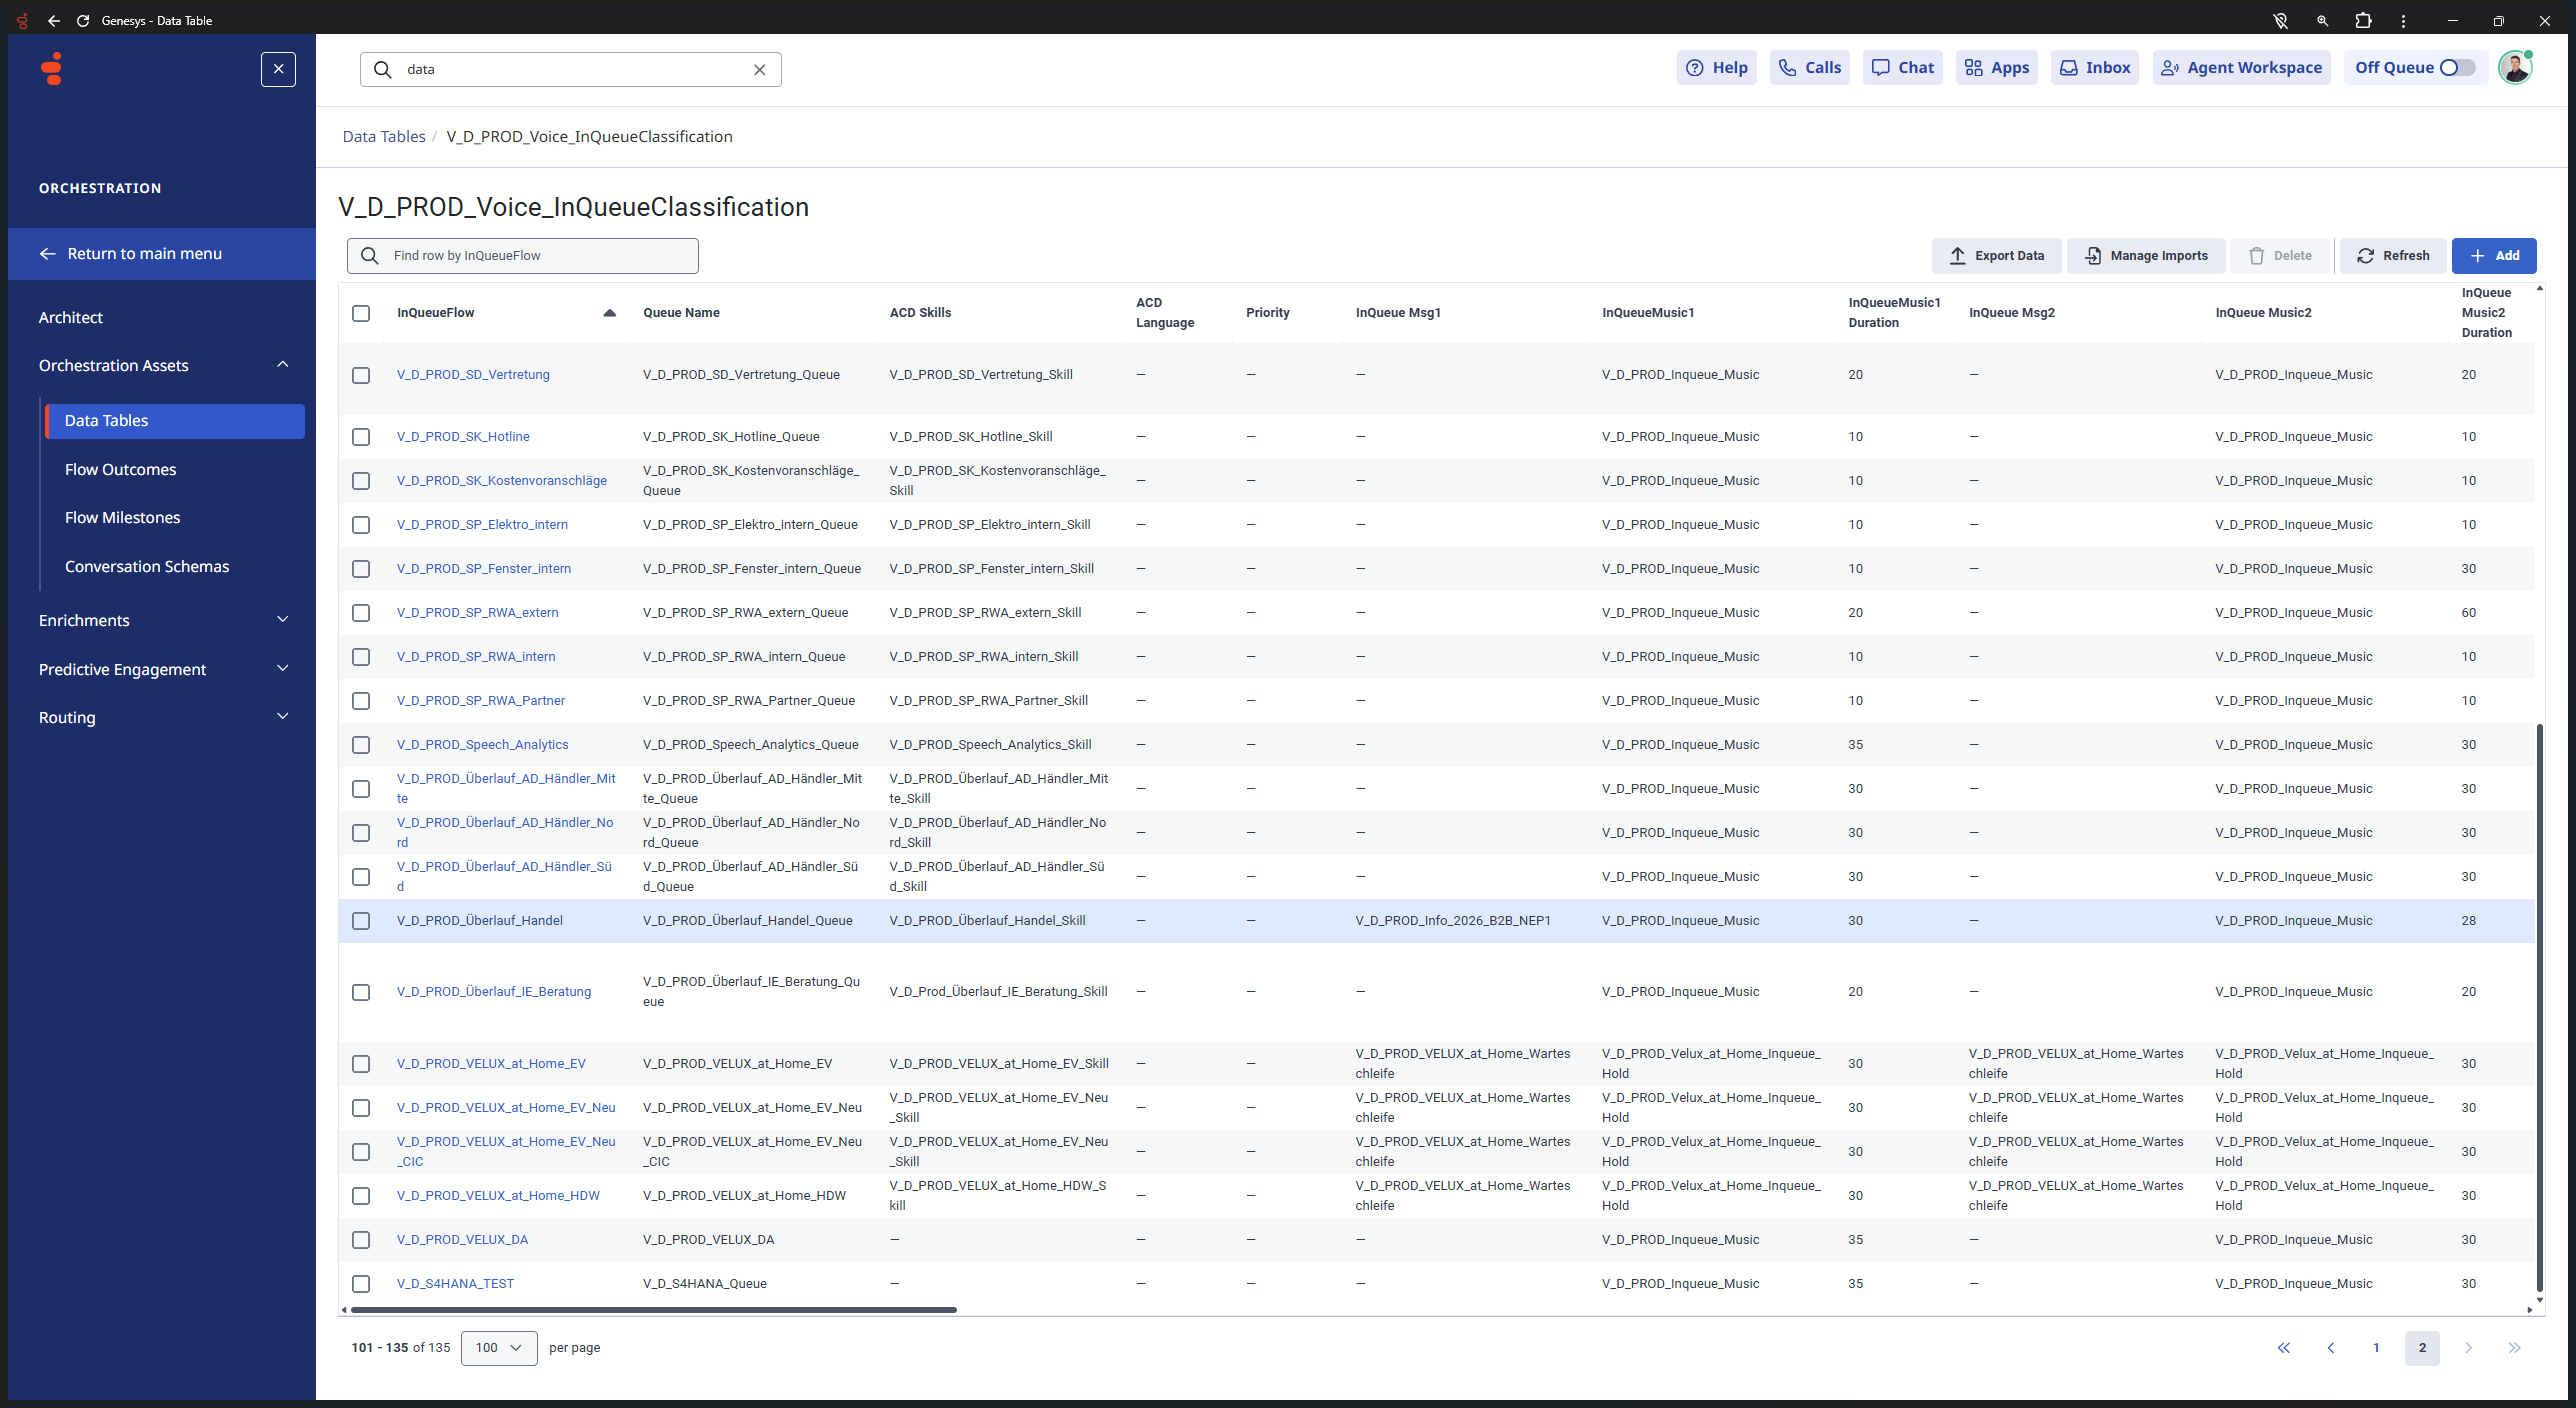Go to page 1
This screenshot has height=1408, width=2576.
(2376, 1348)
